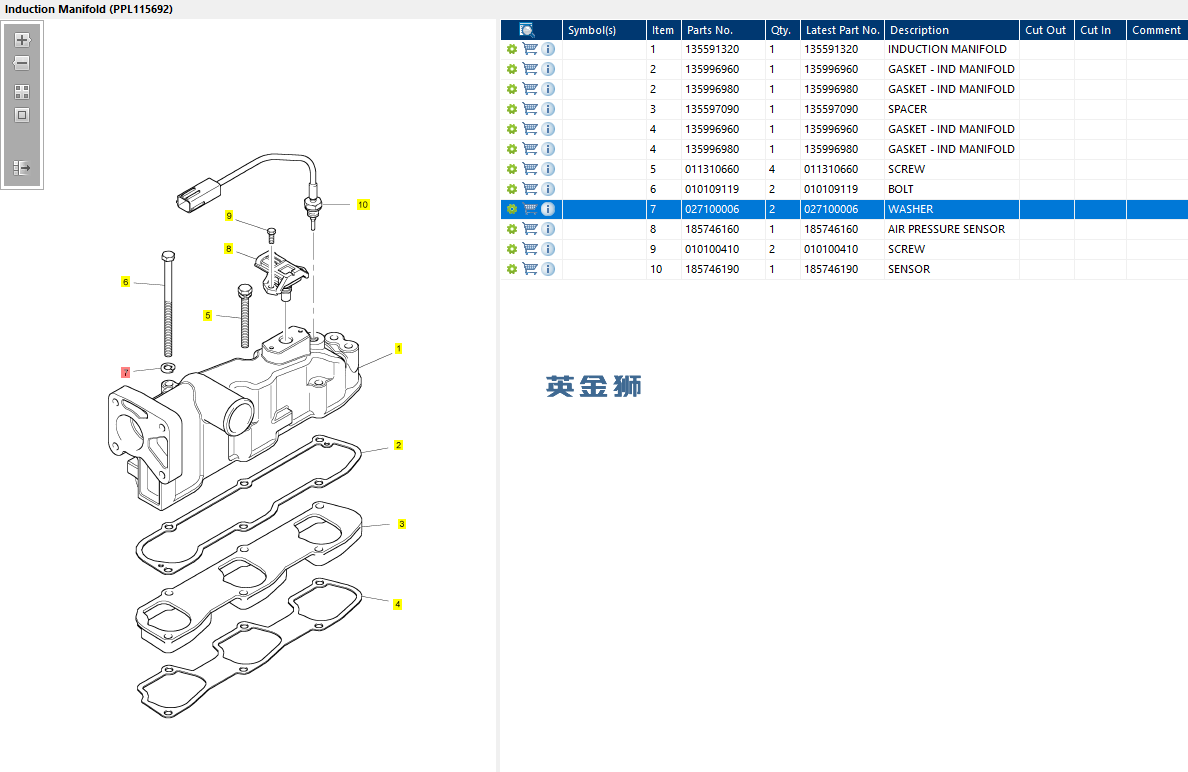Screen dimensions: 1188x772
Task: Open info for SENSOR 185746190 row
Action: click(x=548, y=269)
